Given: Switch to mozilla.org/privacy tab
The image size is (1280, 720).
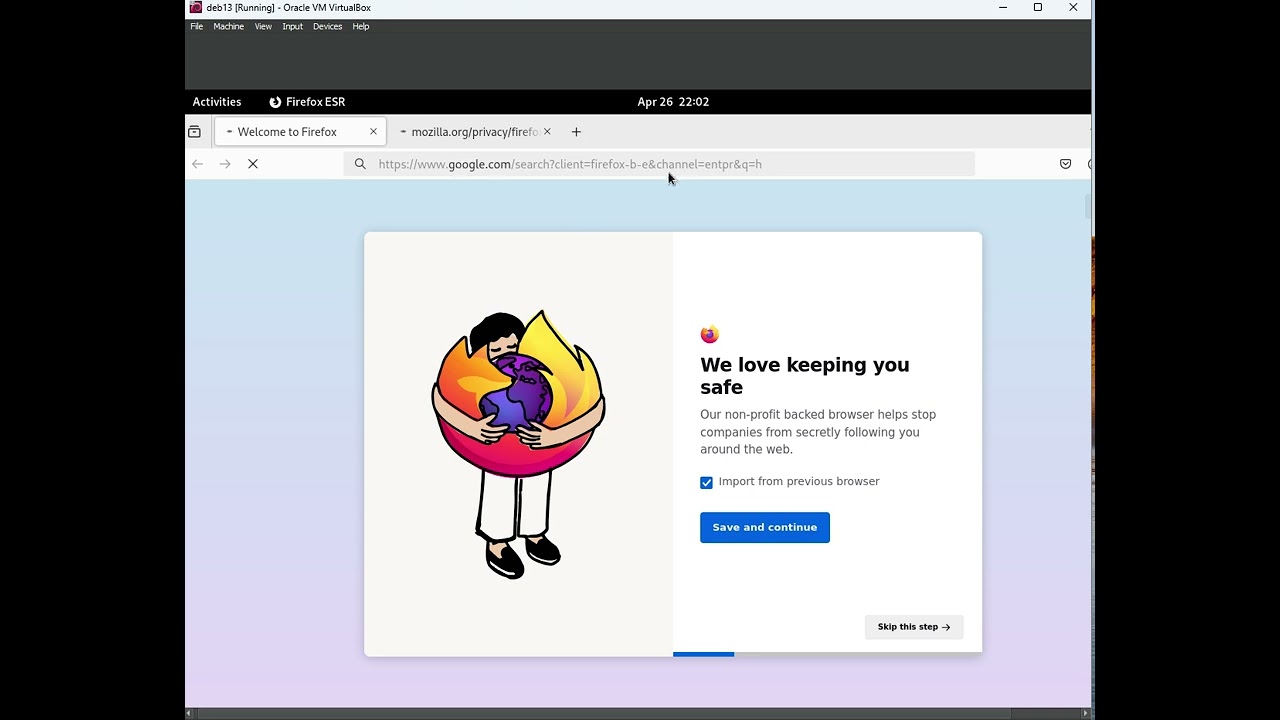Looking at the screenshot, I should tap(475, 132).
